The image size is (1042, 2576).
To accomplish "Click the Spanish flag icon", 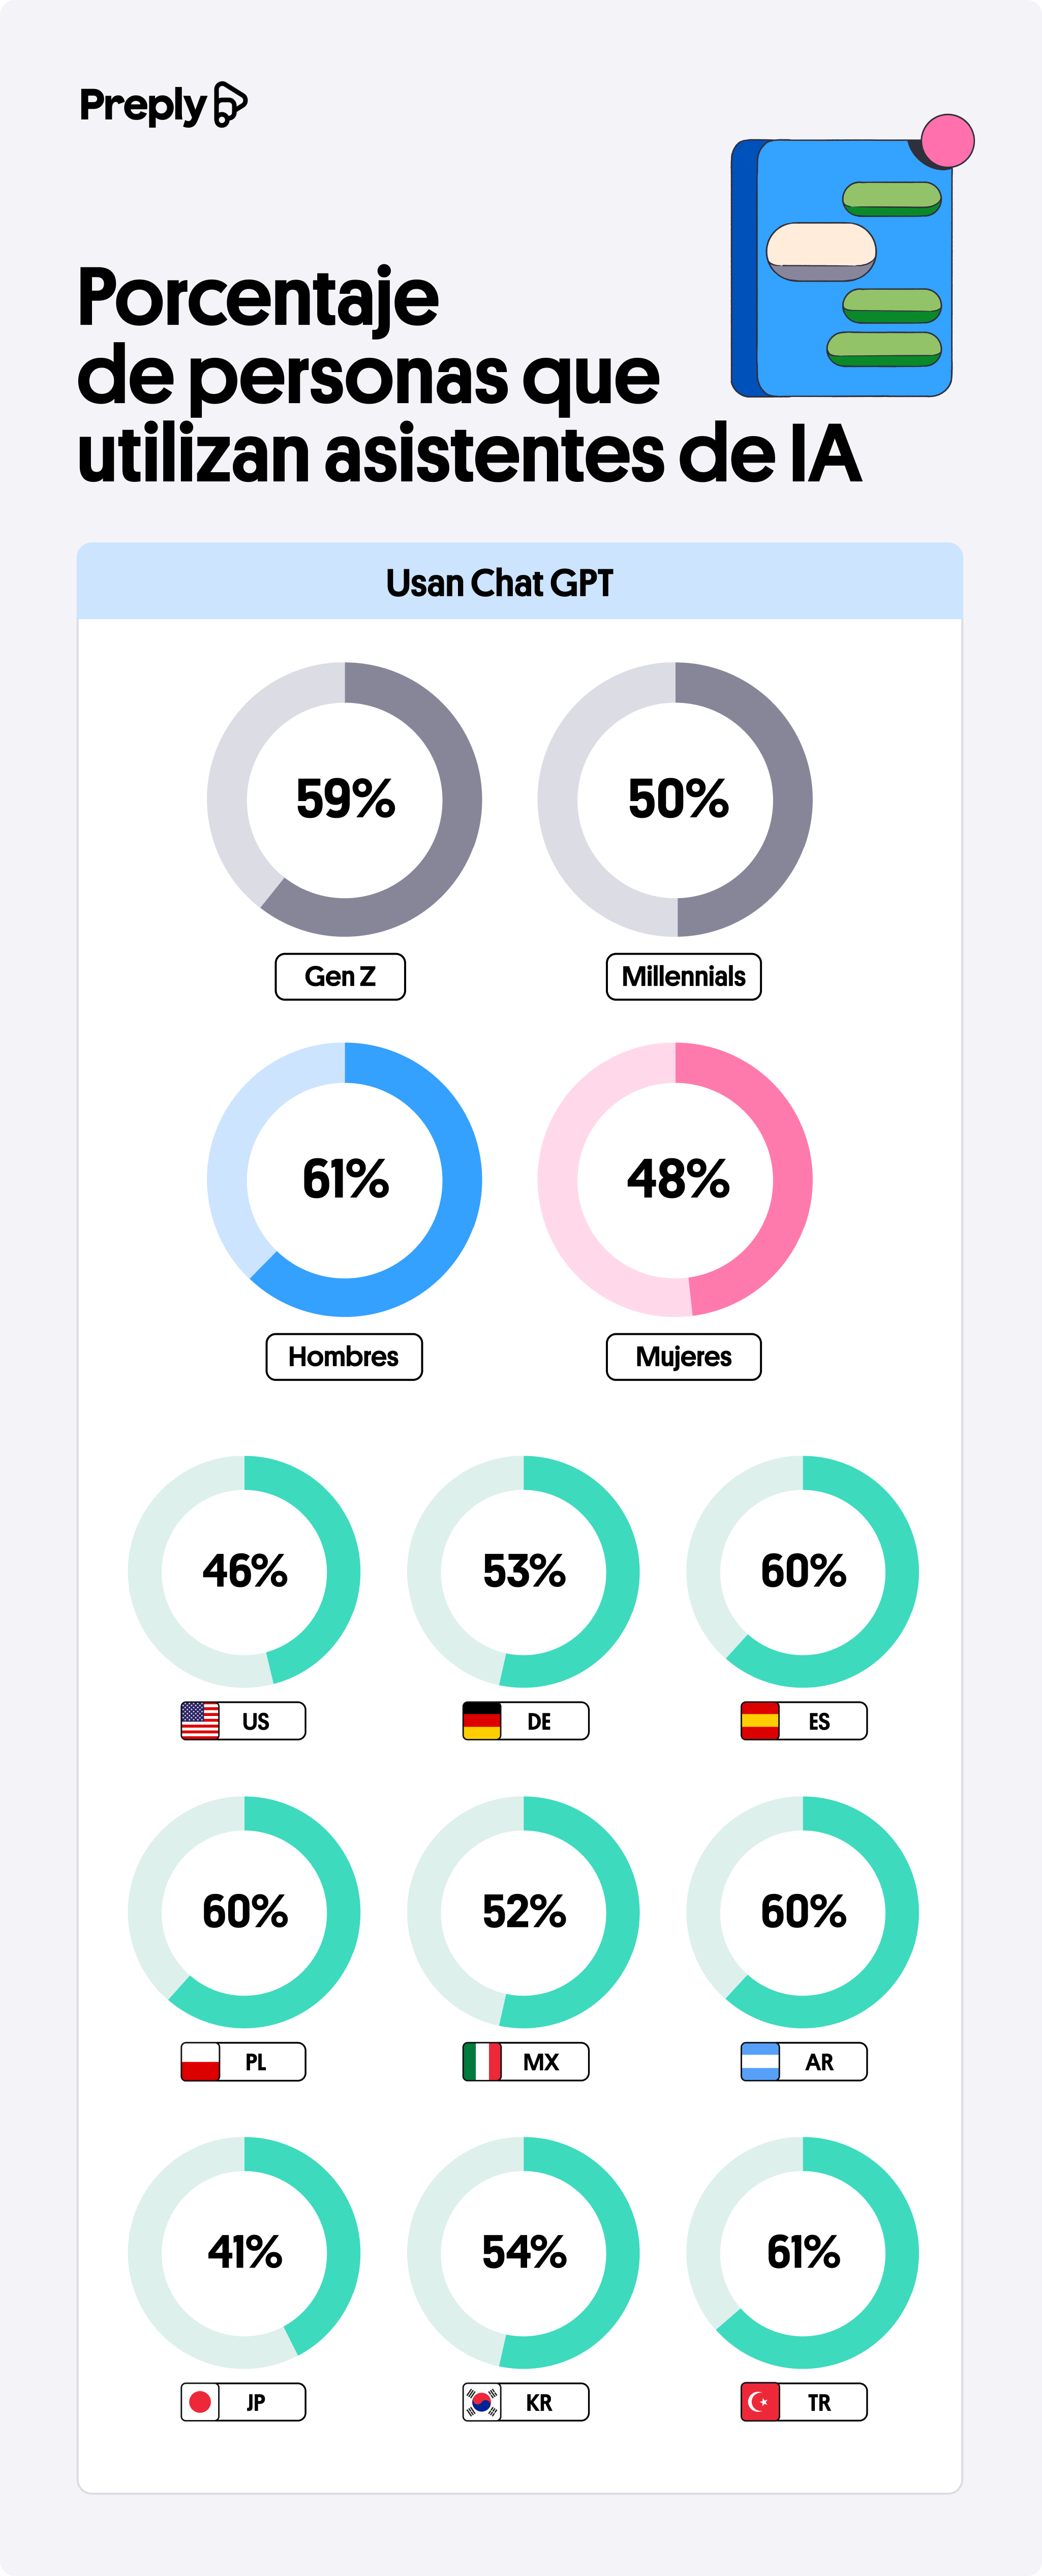I will point(760,1721).
